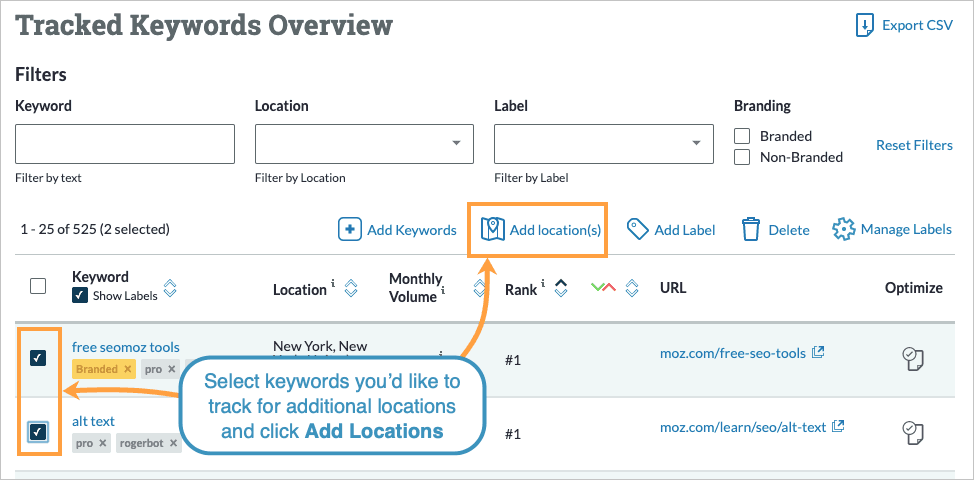Image resolution: width=974 pixels, height=480 pixels.
Task: Open the Filter by Label dropdown
Action: click(x=604, y=144)
